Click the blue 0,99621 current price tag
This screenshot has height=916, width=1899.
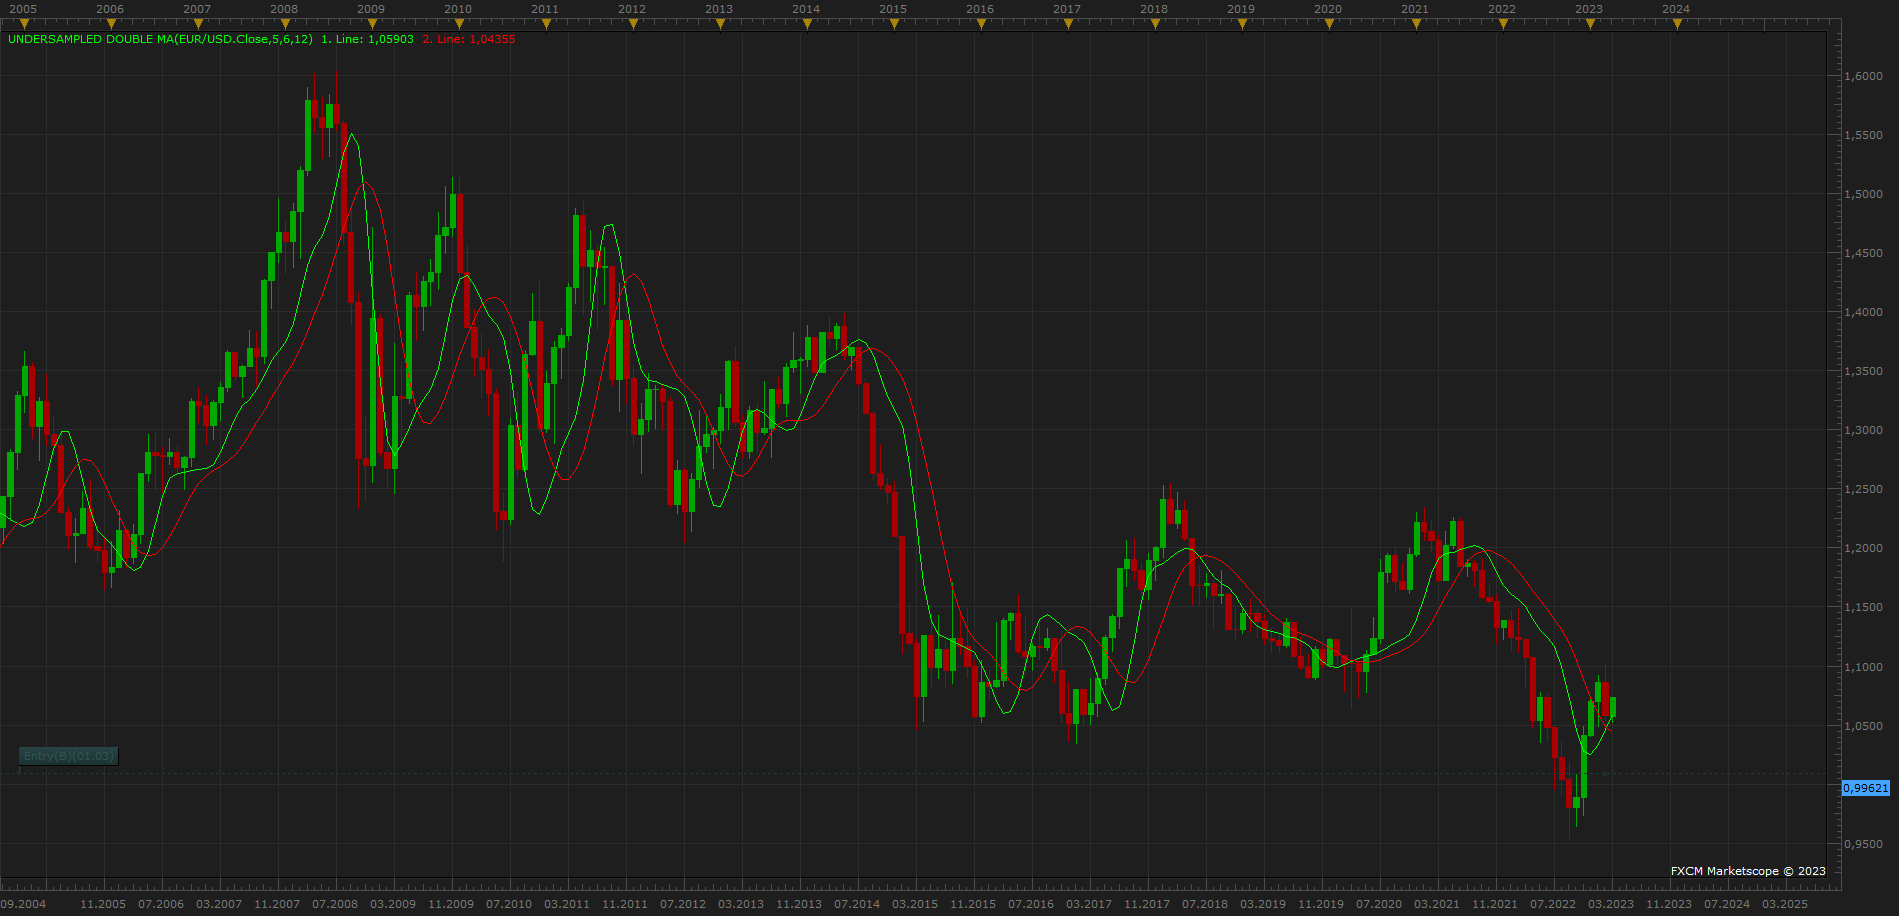pos(1866,788)
